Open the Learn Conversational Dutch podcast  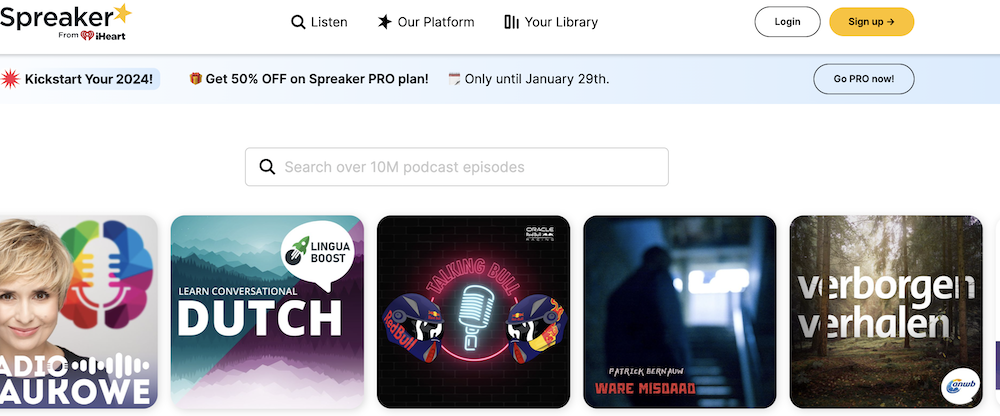(267, 312)
